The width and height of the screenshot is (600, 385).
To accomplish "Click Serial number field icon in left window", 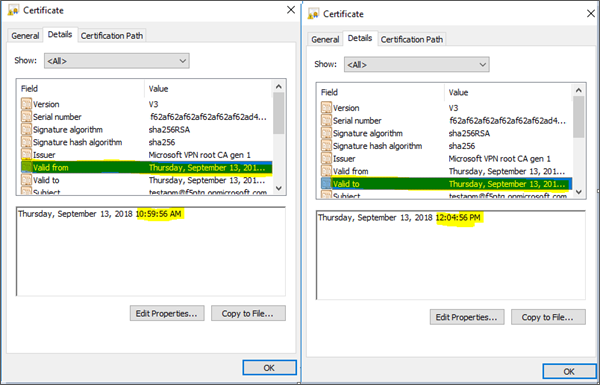I will [26, 117].
